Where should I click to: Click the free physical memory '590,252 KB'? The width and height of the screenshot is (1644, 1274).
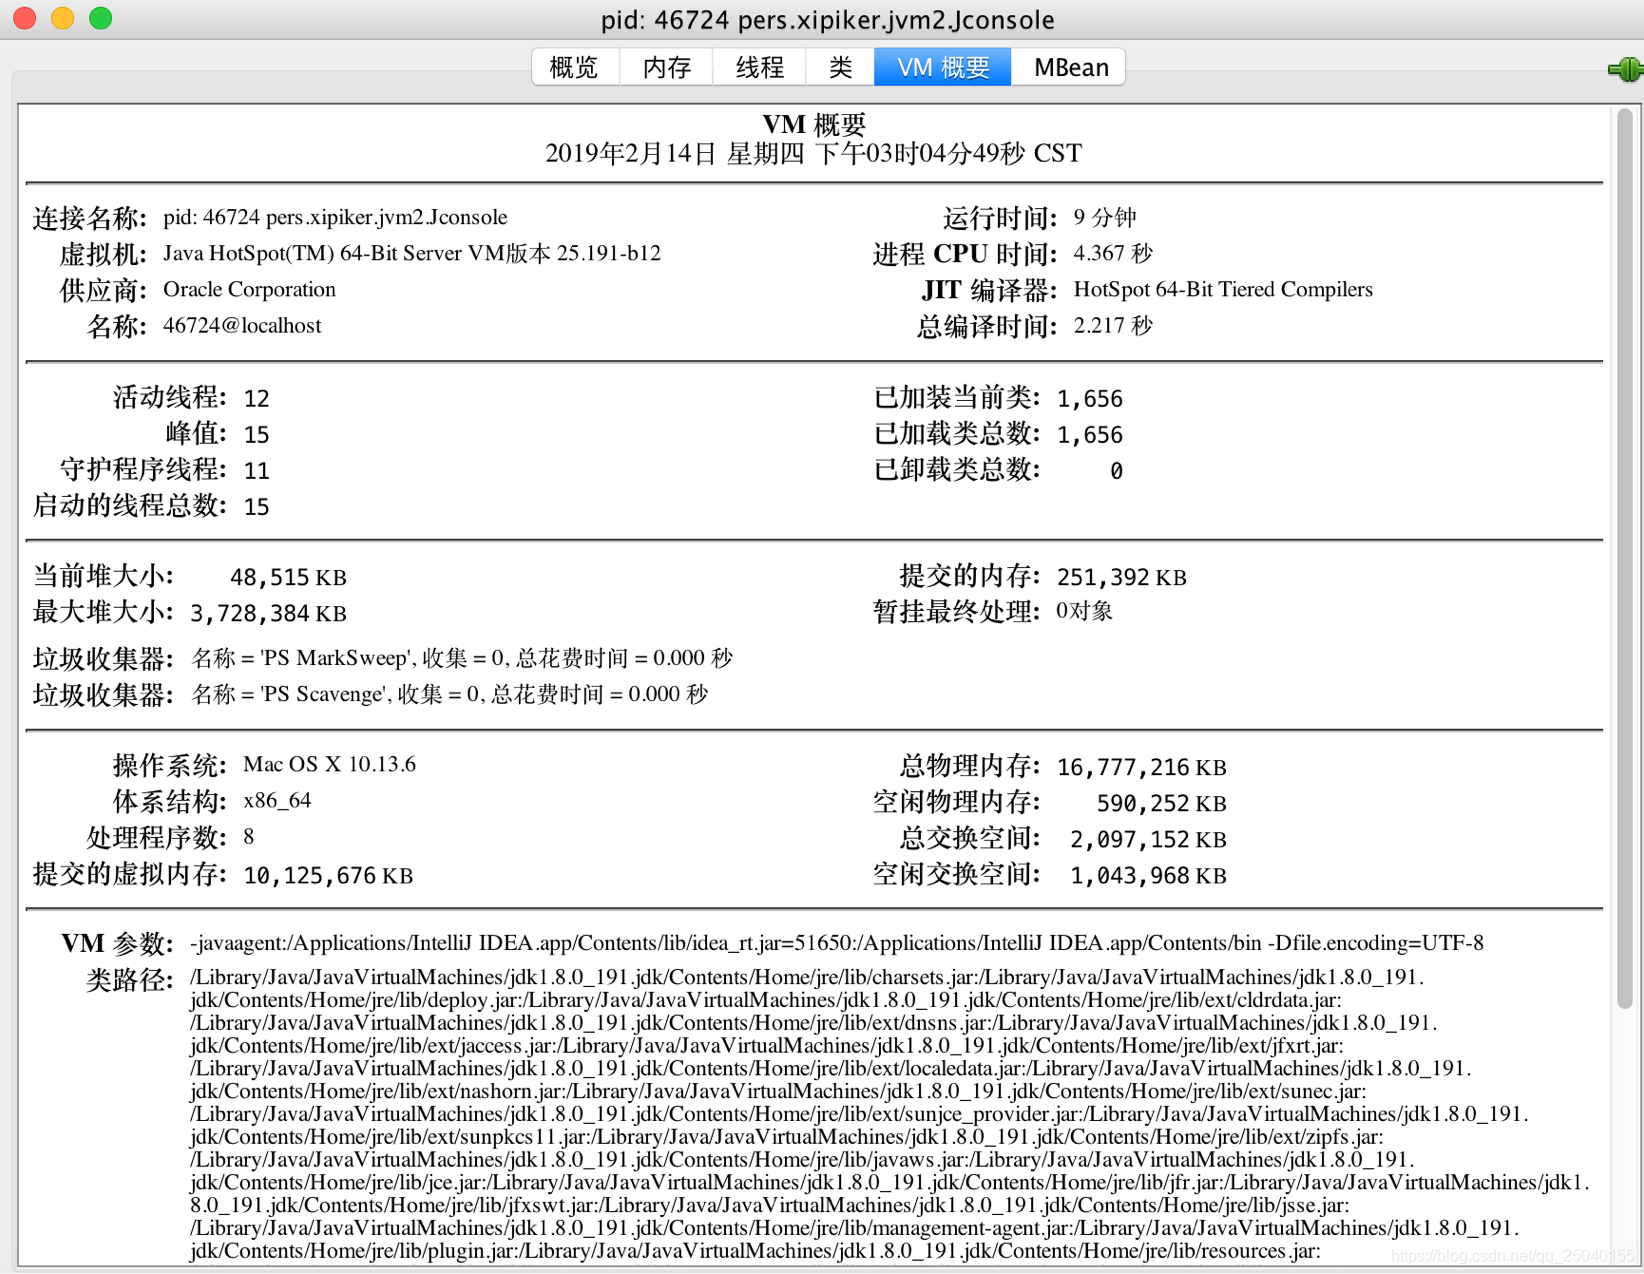[x=1161, y=803]
